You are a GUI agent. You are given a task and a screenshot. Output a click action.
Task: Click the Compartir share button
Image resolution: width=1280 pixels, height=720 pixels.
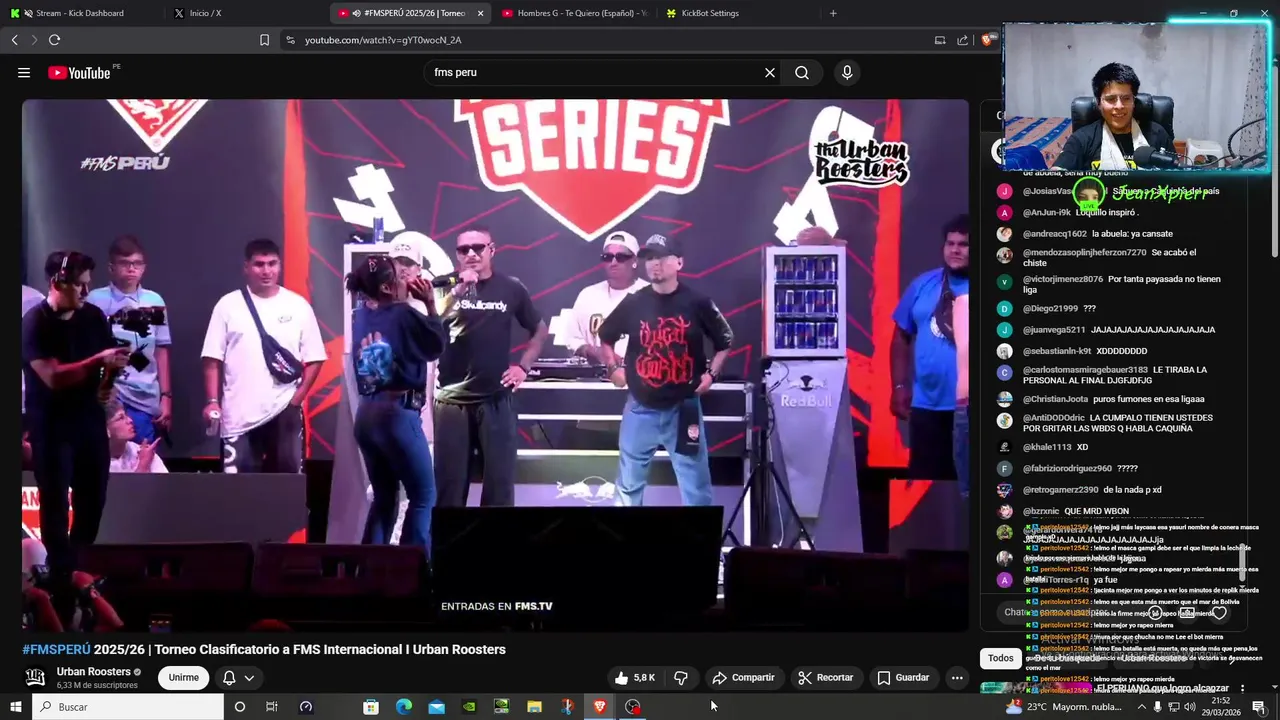click(743, 678)
